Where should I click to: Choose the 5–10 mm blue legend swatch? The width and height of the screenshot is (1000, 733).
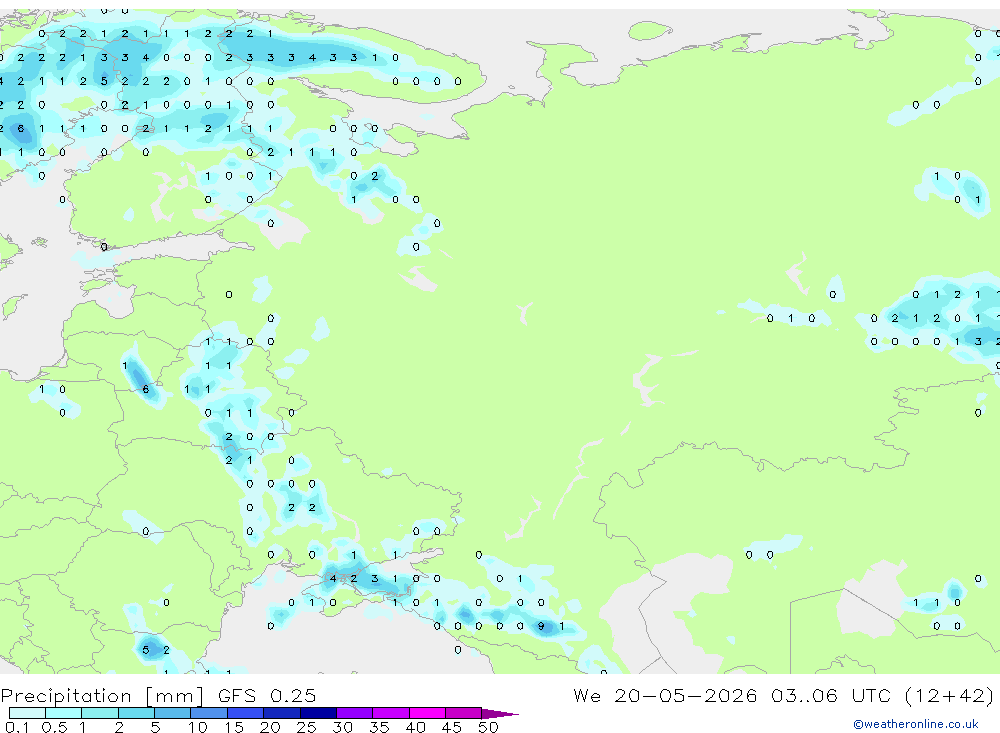[x=173, y=713]
